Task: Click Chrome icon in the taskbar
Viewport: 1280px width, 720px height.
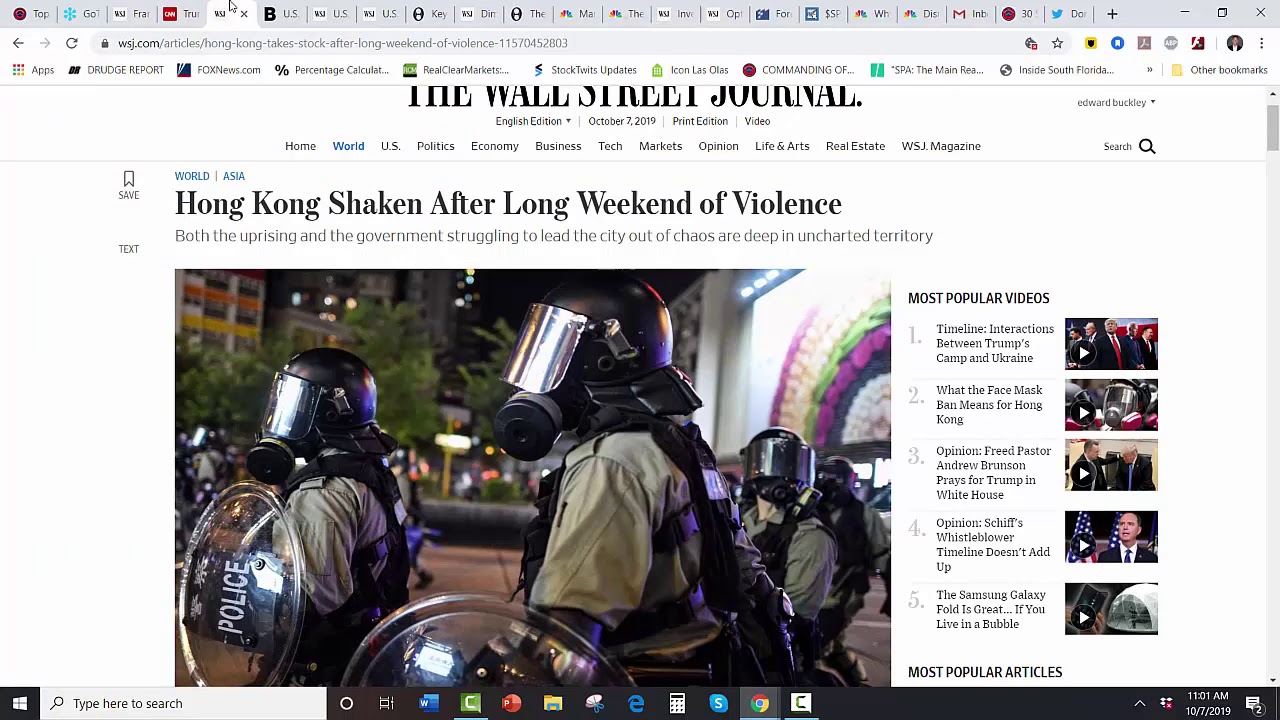Action: (760, 703)
